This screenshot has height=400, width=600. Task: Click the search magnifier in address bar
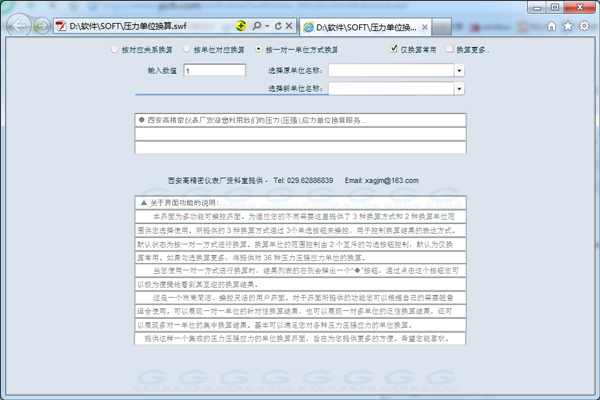[256, 24]
